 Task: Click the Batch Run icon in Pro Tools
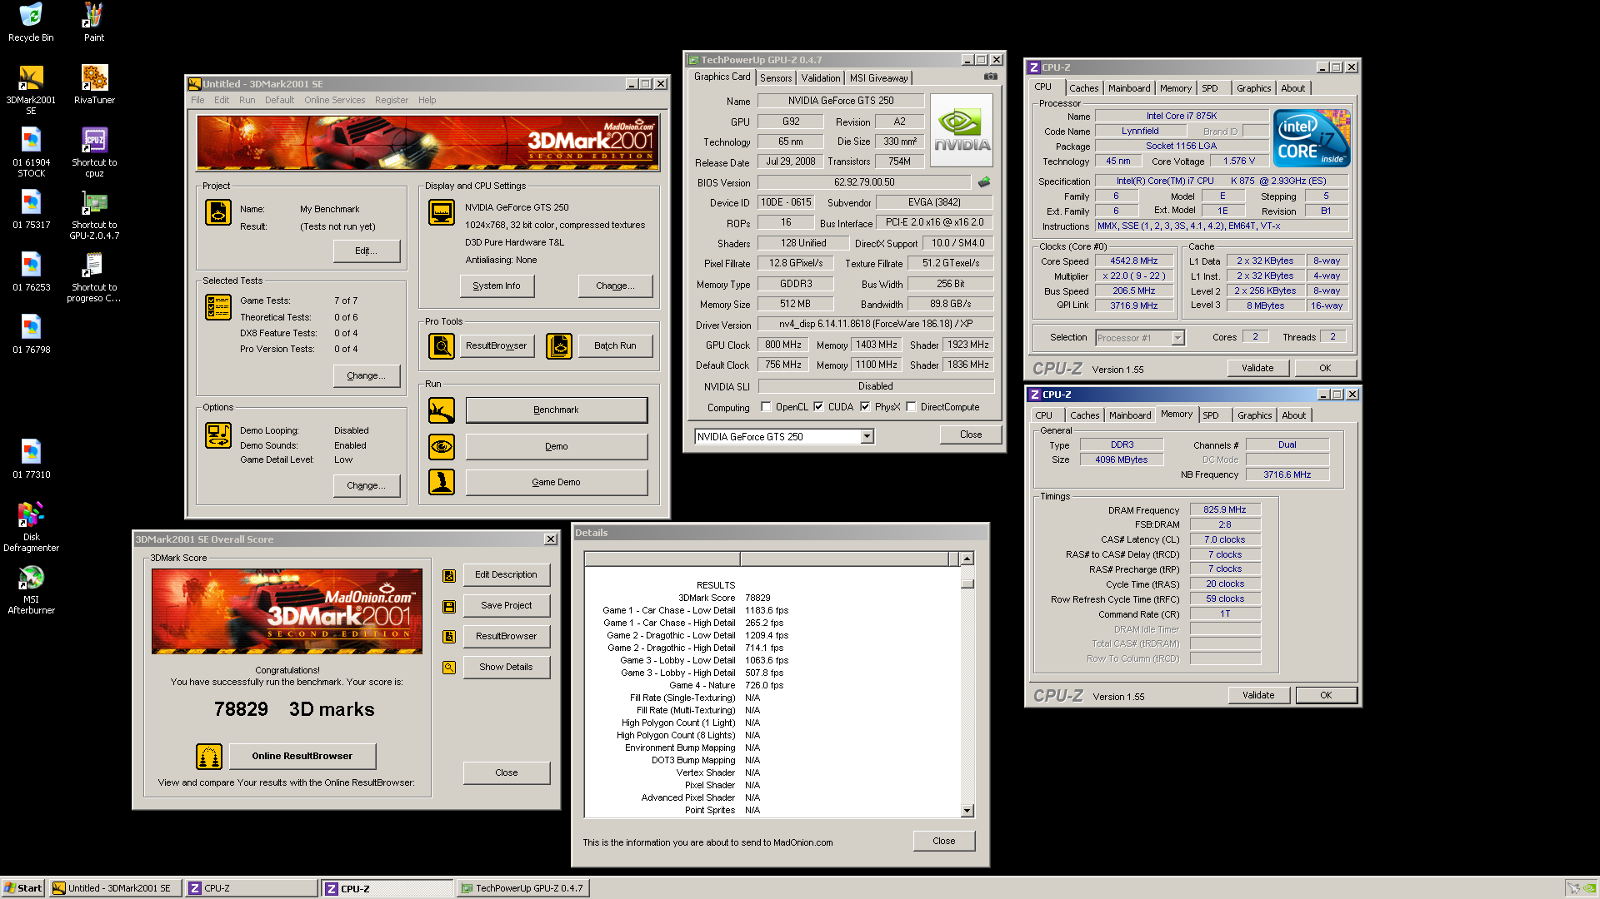(559, 346)
